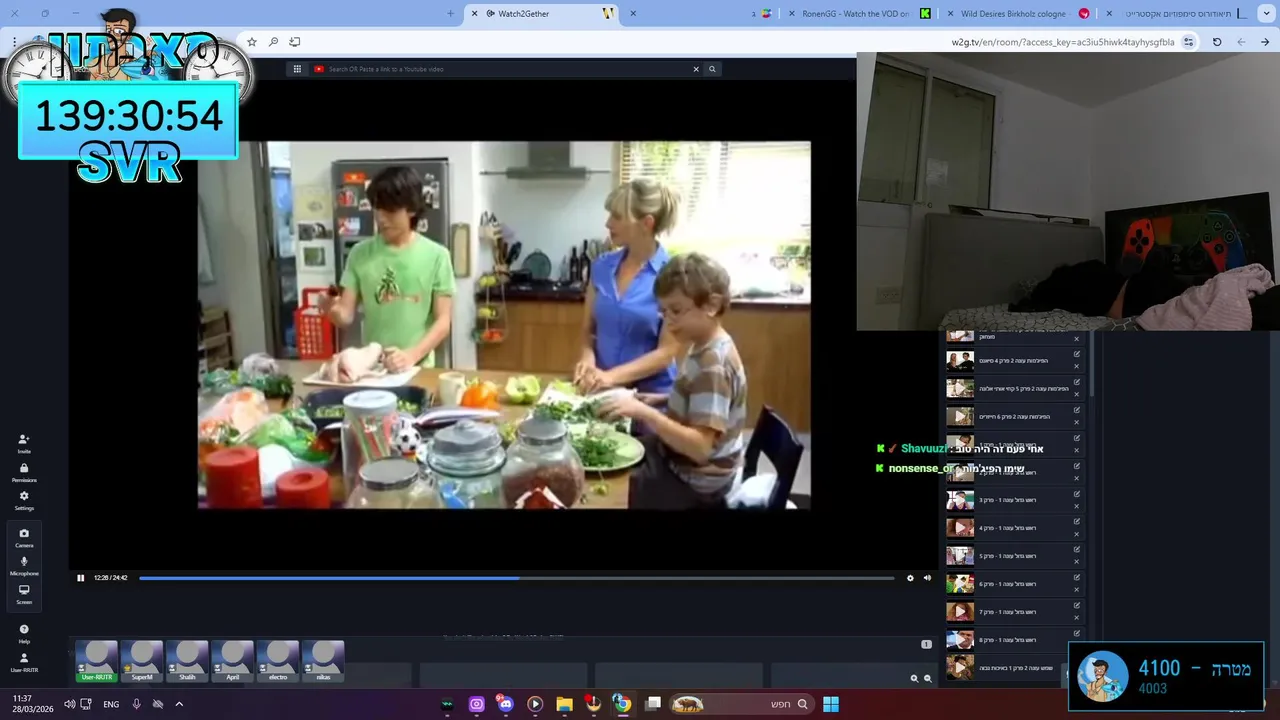Play playlist item ראש גדול עונה 1 פרק 5
The image size is (1280, 720).
(960, 556)
